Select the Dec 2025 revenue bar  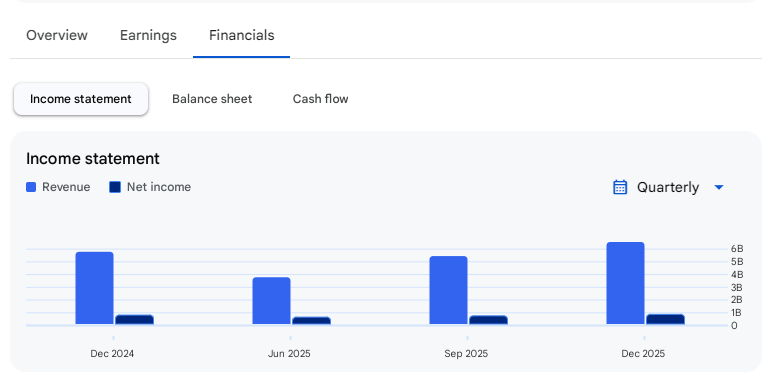625,284
